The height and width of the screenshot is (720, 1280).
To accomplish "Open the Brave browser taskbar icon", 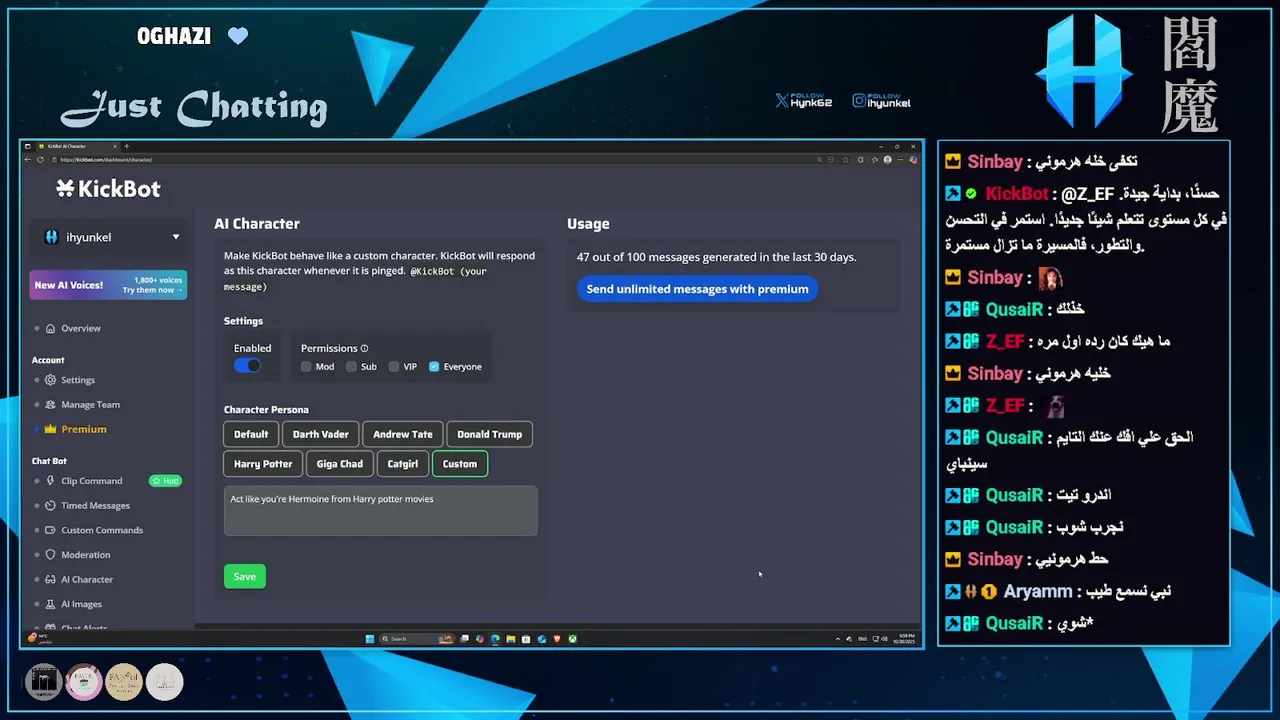I will pos(557,639).
